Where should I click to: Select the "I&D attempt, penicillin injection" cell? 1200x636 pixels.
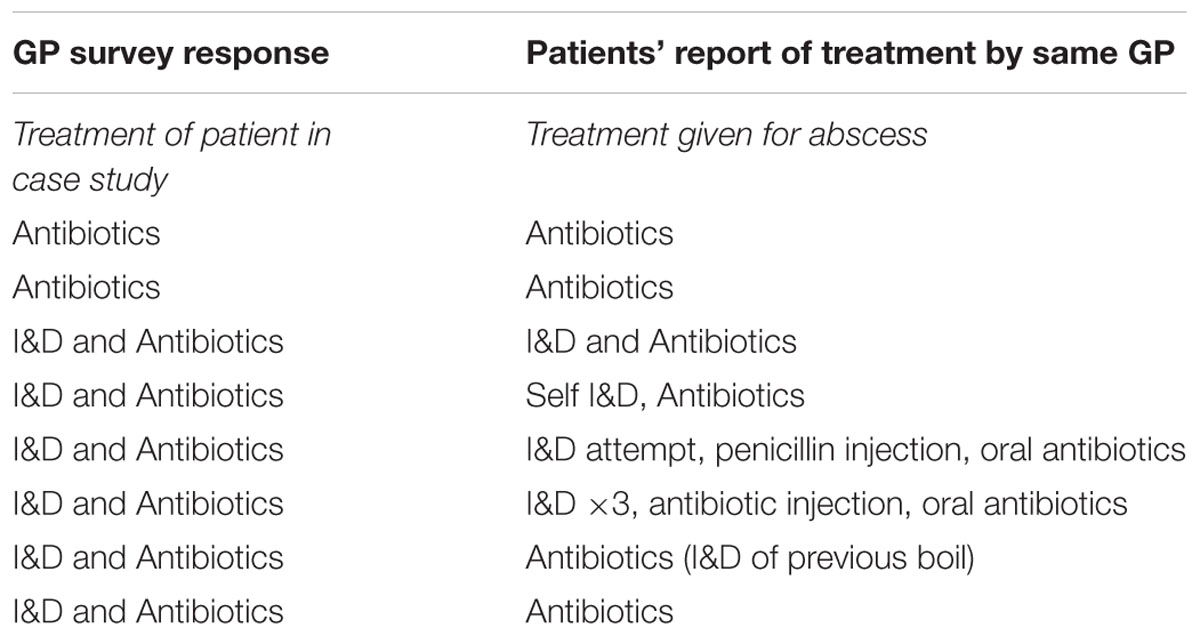pyautogui.click(x=855, y=449)
